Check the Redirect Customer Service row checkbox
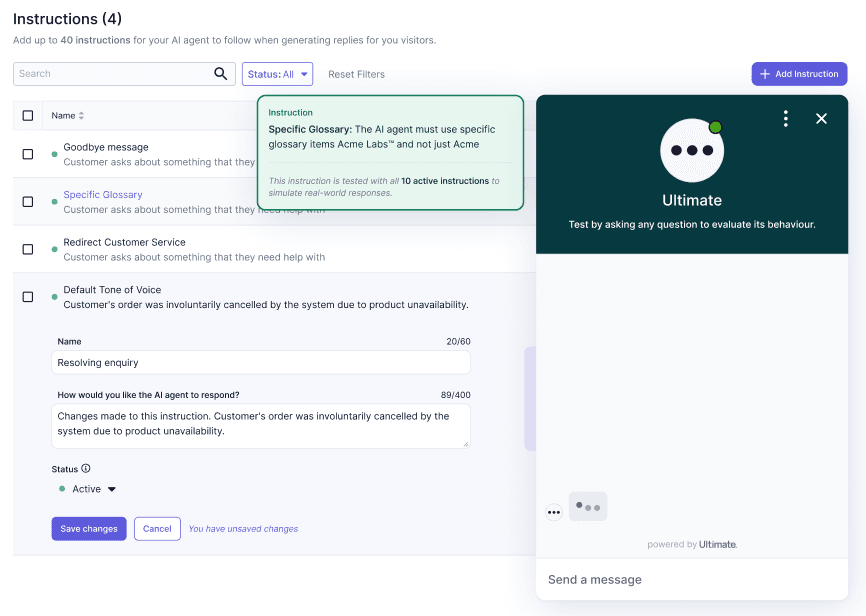Screen dimensions: 866x616 (x=28, y=247)
